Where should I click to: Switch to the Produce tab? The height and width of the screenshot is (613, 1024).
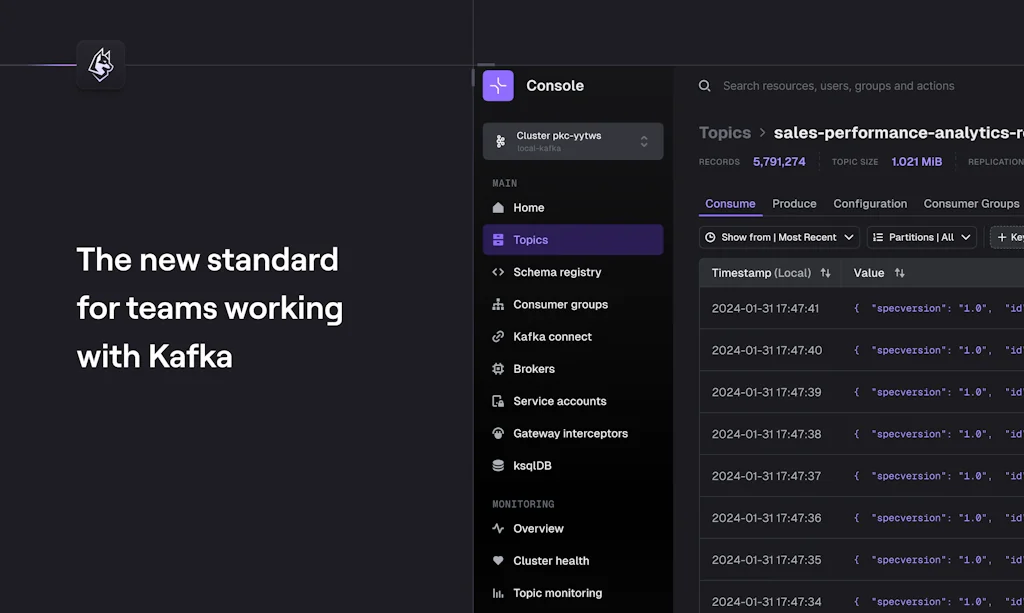[x=794, y=204]
